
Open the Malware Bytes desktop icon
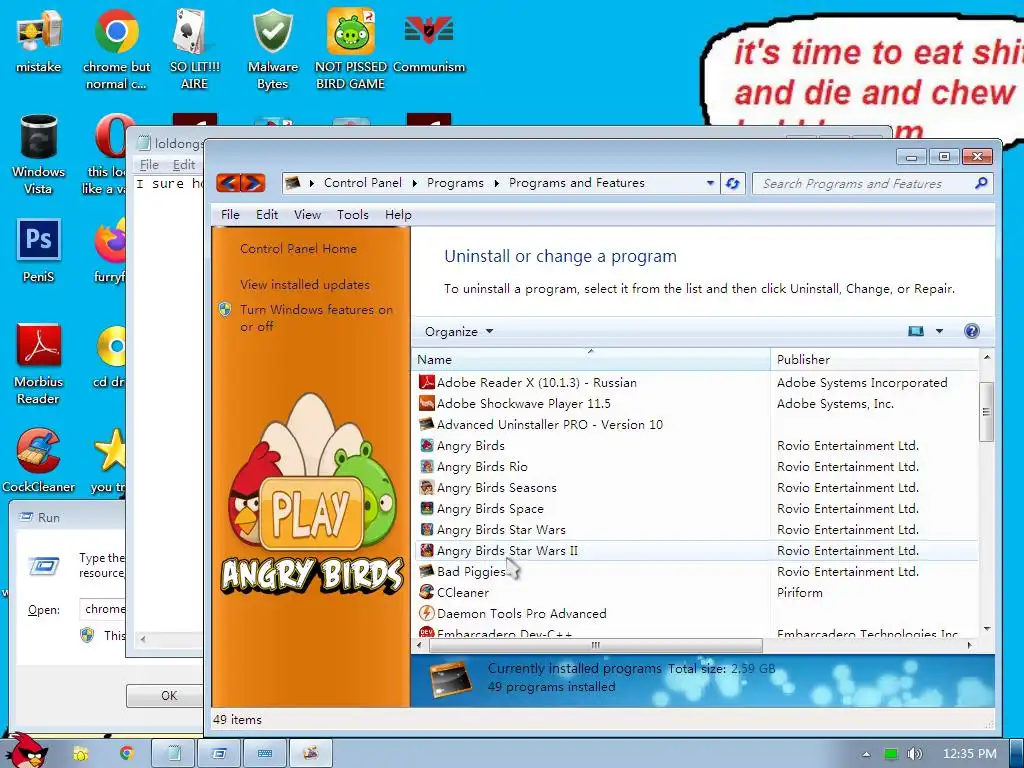click(x=272, y=49)
